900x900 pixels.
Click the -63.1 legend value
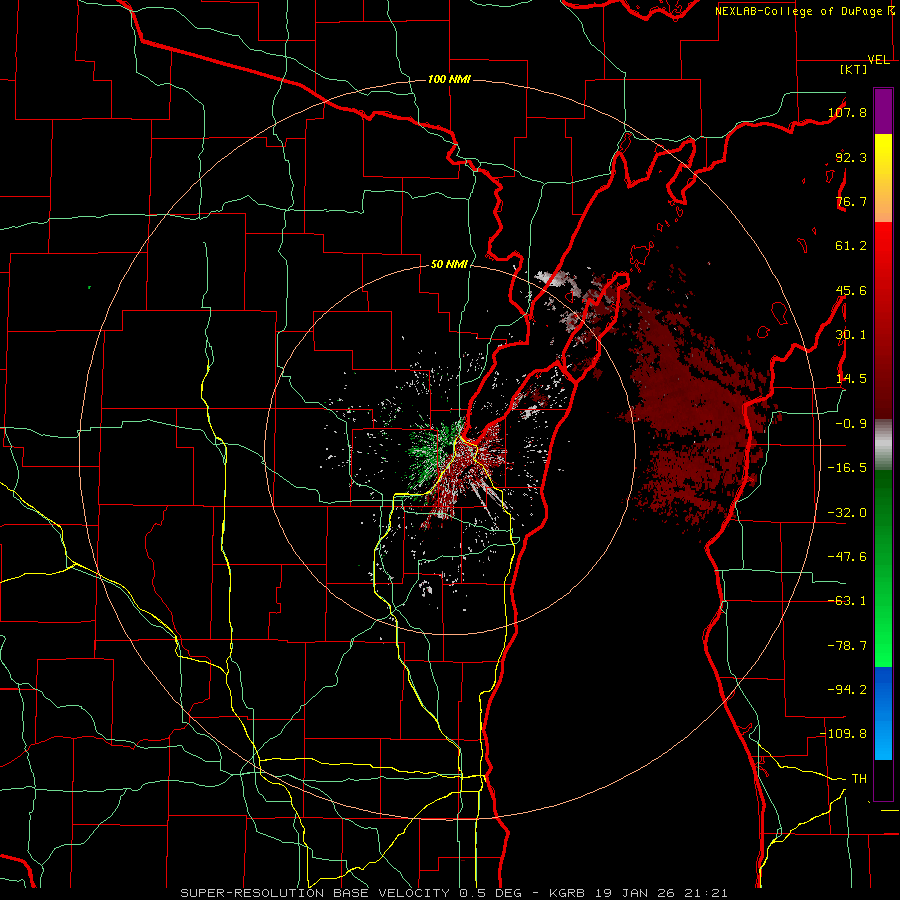pyautogui.click(x=847, y=601)
